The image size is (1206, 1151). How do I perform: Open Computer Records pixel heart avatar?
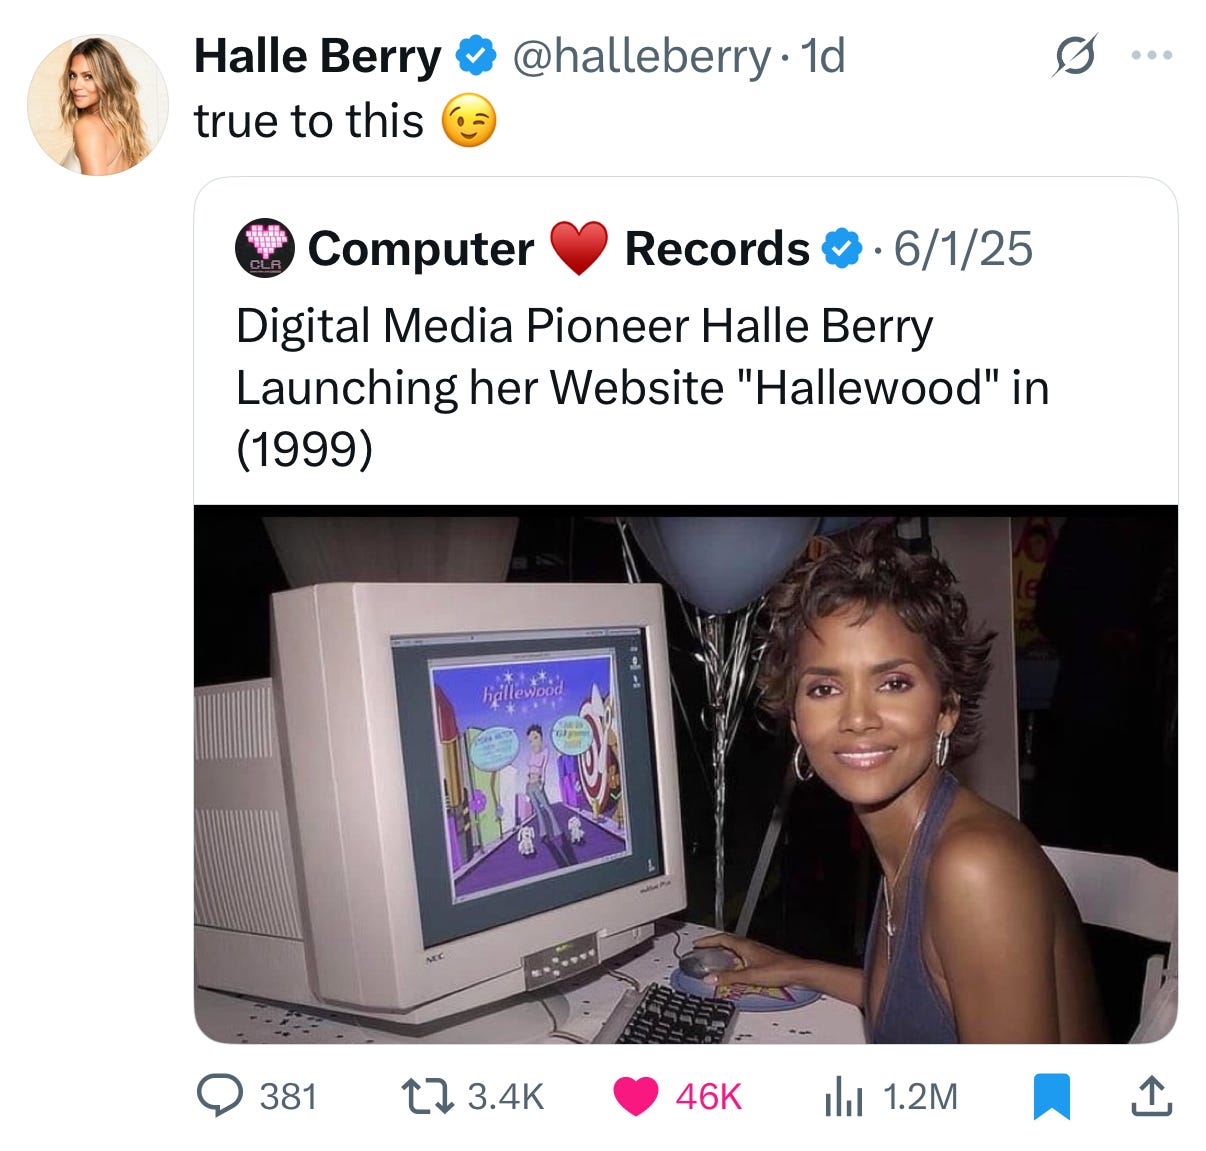(265, 249)
